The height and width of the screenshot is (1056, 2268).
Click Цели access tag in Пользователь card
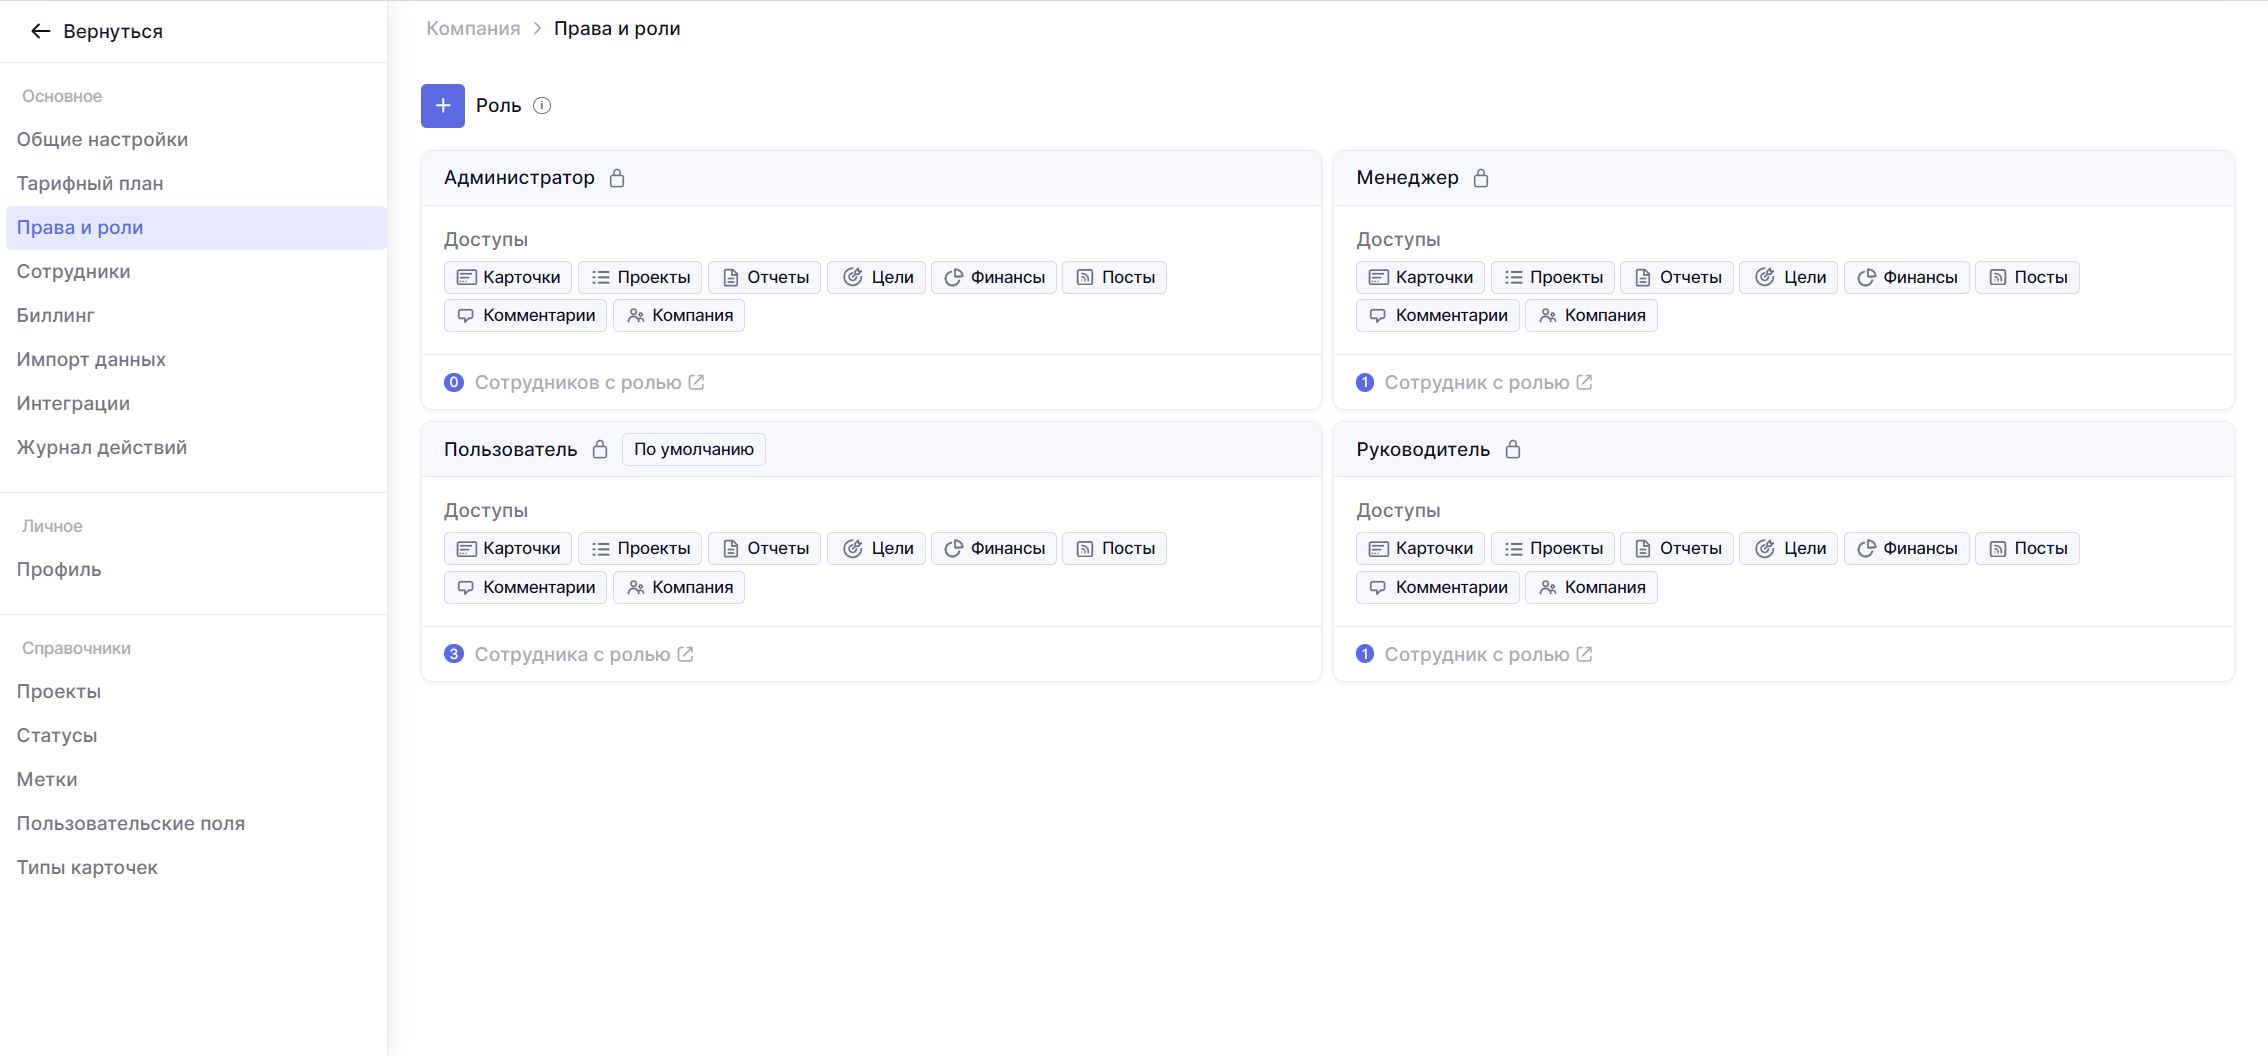[877, 548]
